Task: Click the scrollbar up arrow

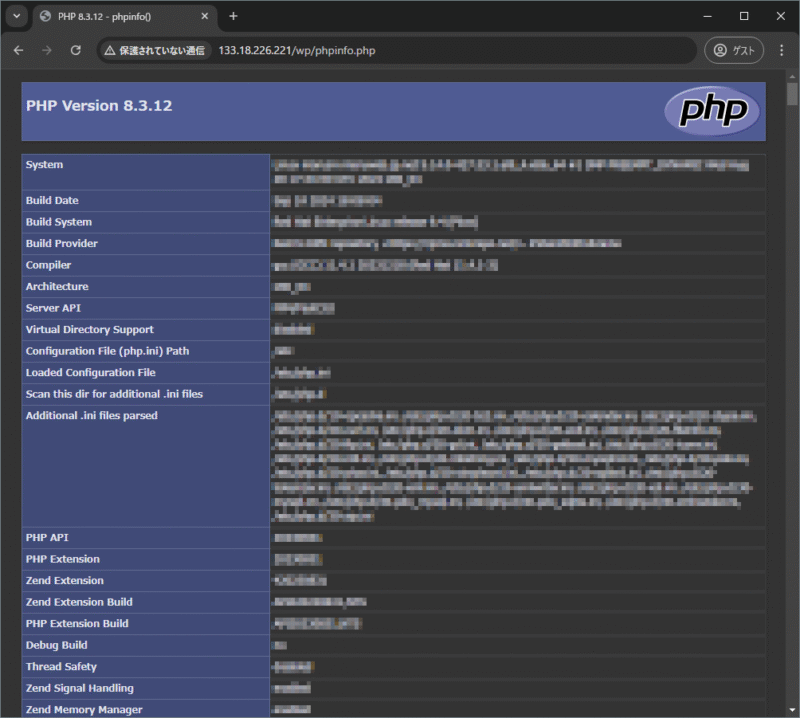Action: [792, 75]
